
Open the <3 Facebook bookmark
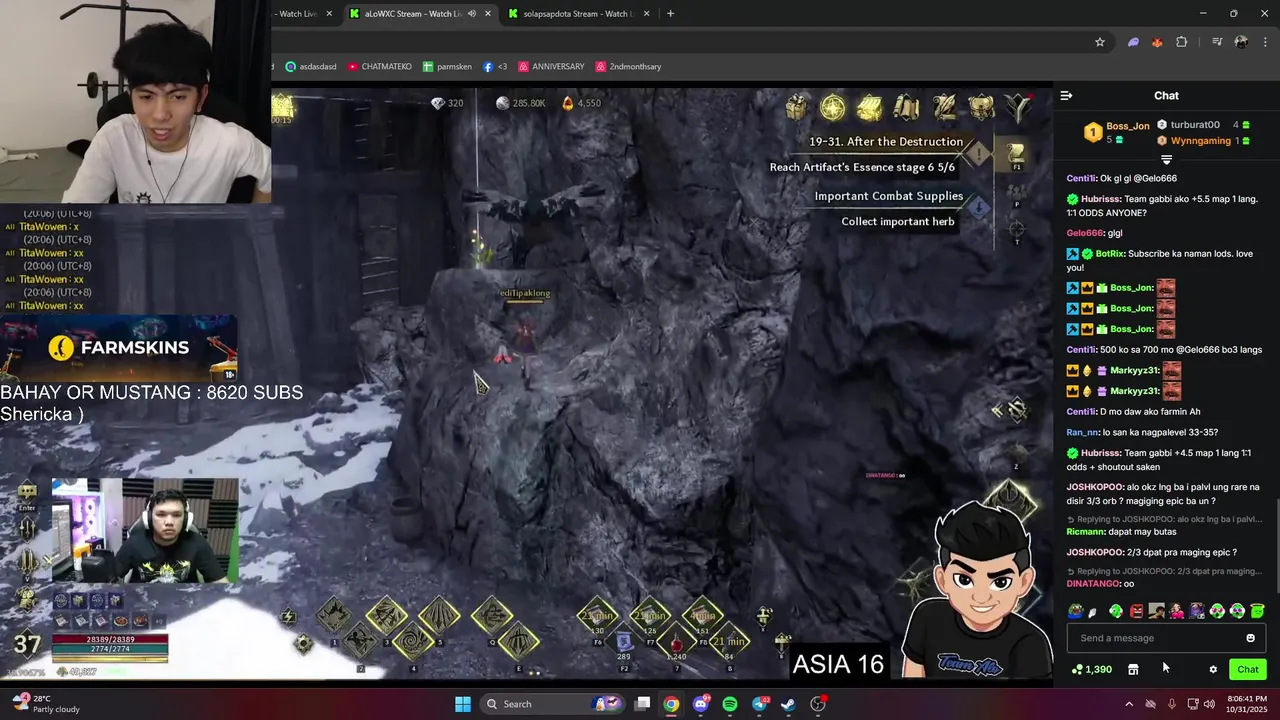point(495,67)
